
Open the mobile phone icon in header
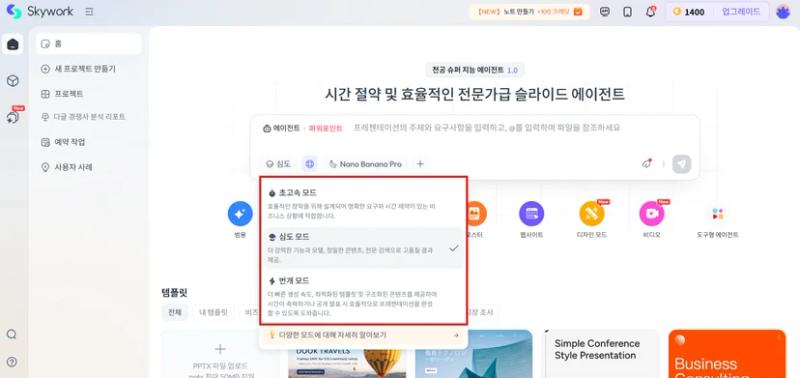(628, 12)
